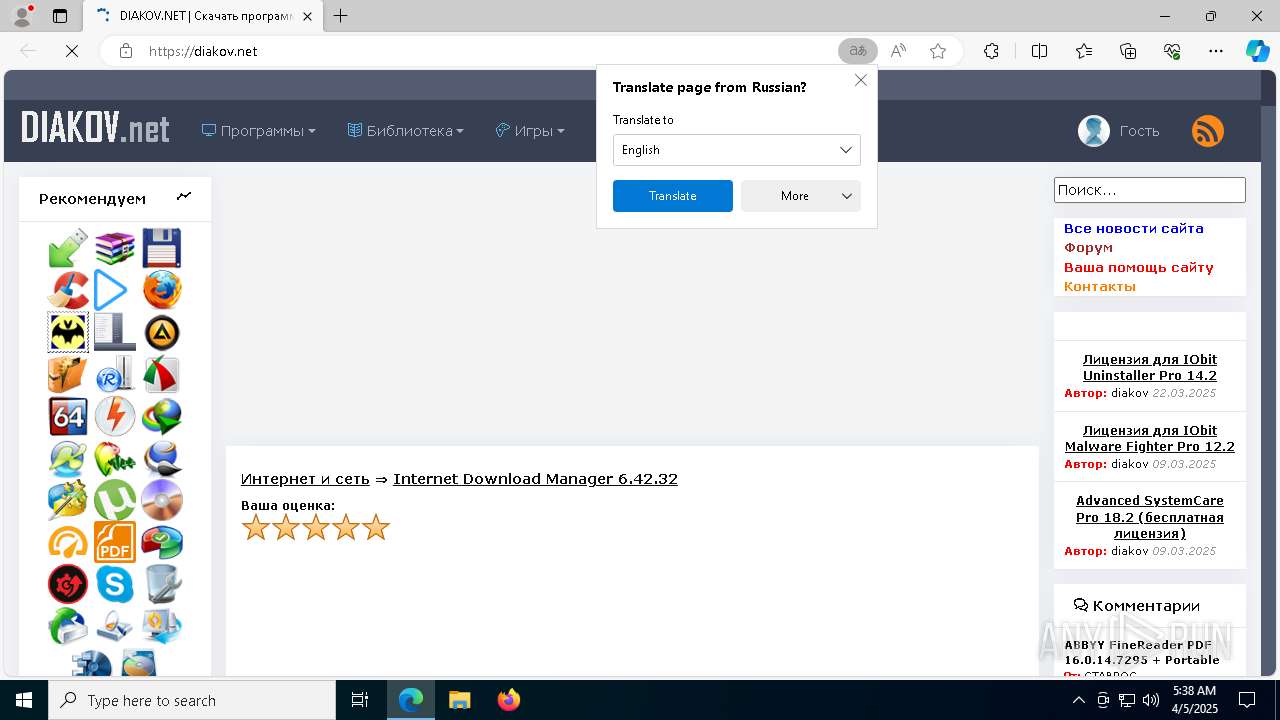The image size is (1280, 720).
Task: Add this page to favorites star
Action: coord(938,51)
